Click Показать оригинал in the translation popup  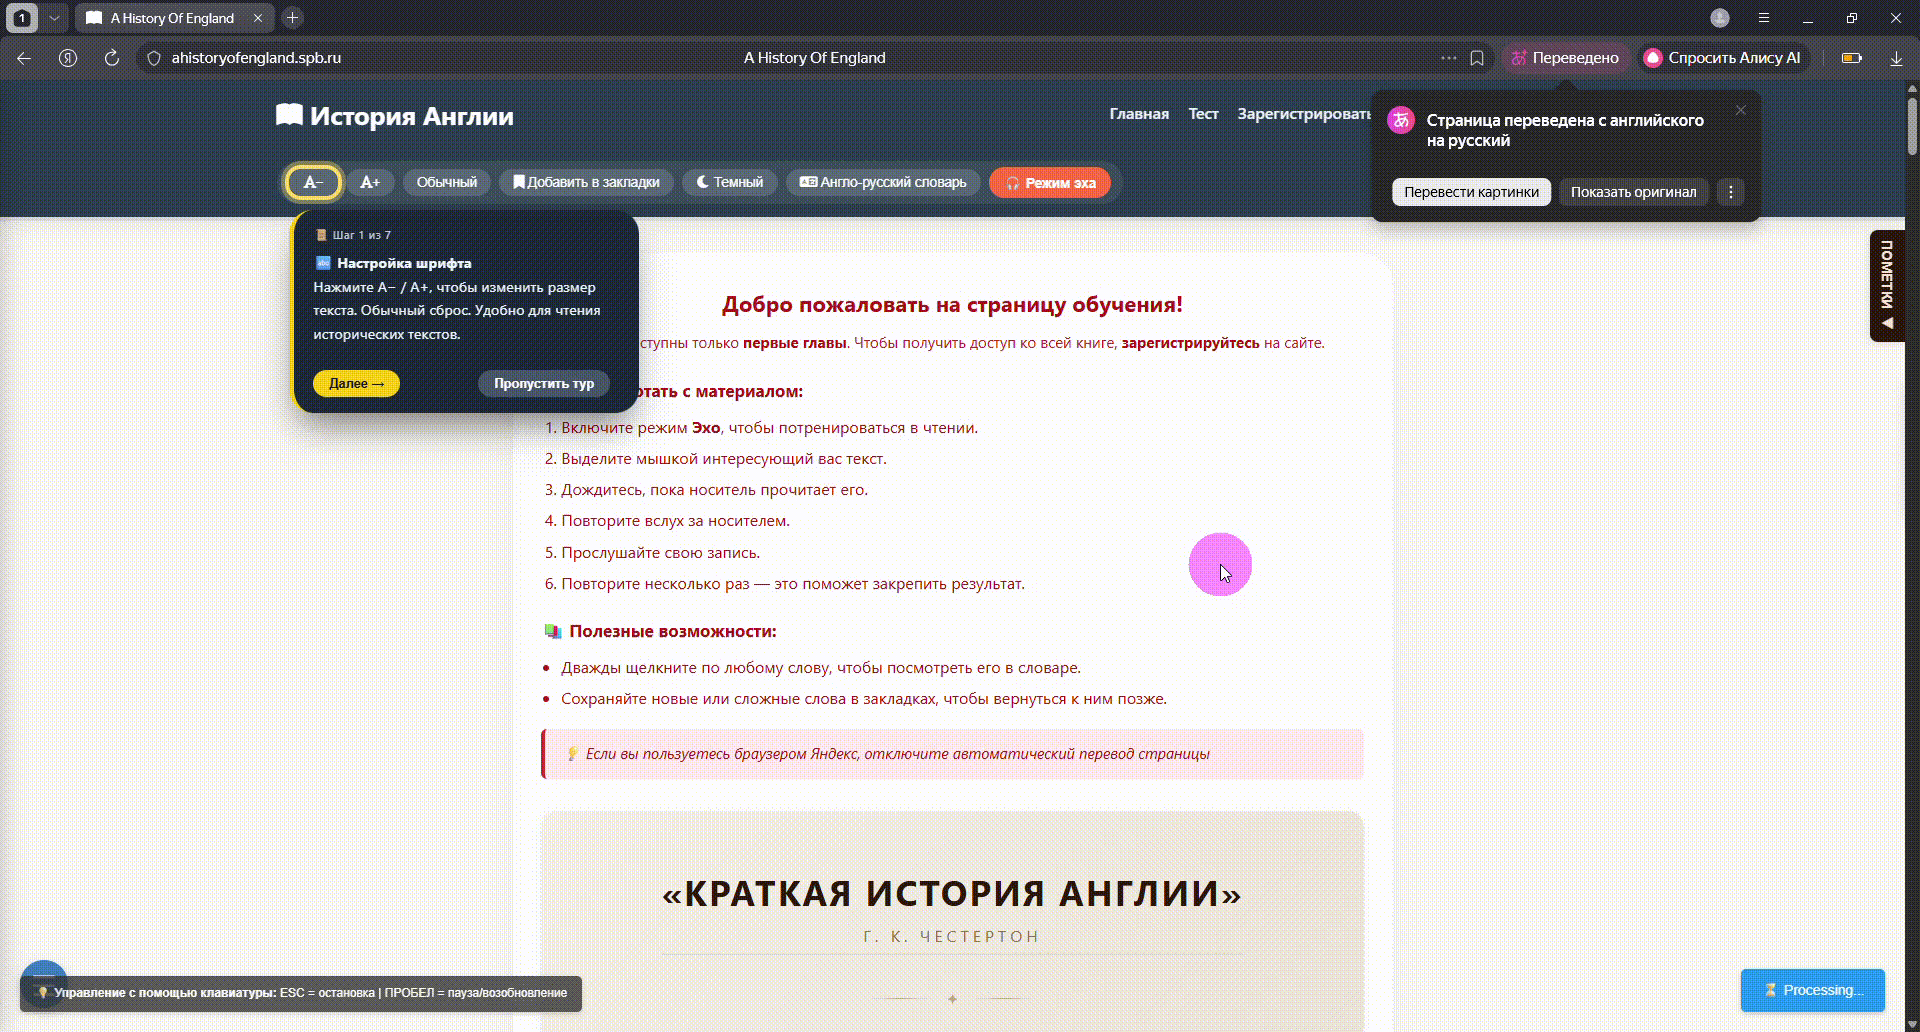pyautogui.click(x=1633, y=192)
